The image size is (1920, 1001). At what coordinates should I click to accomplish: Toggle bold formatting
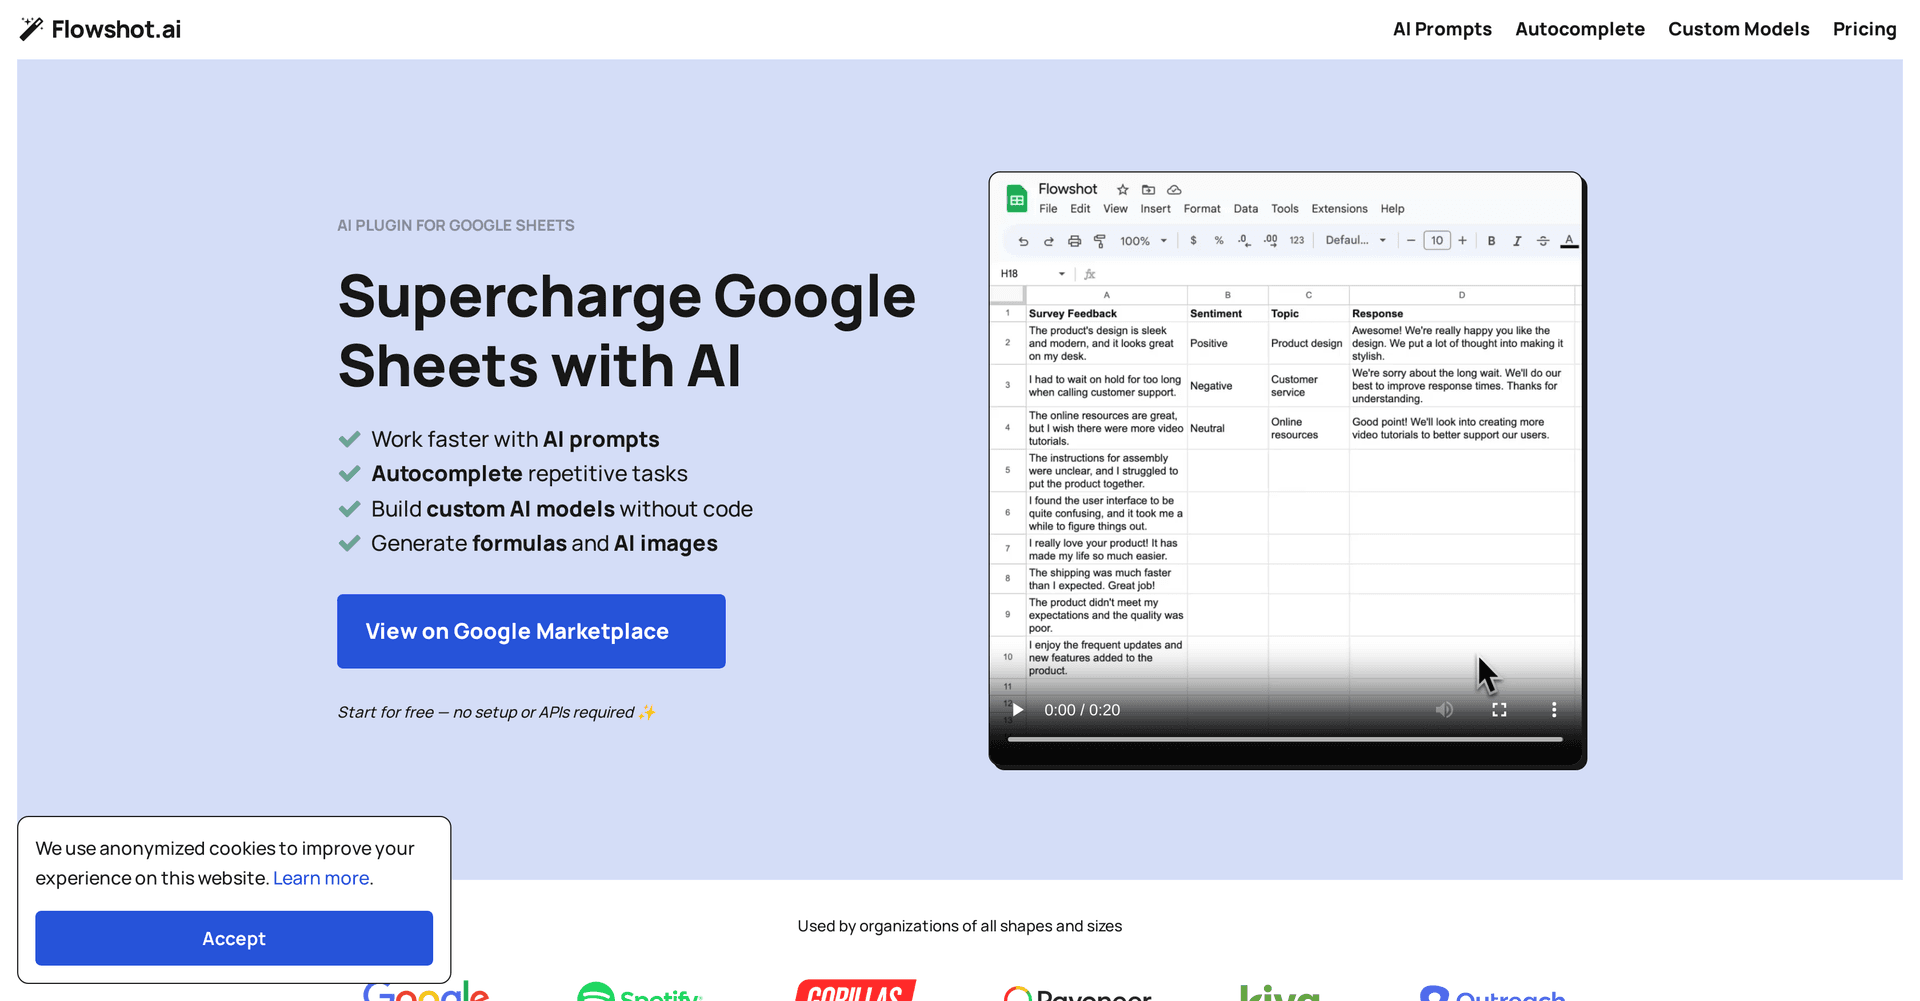pos(1491,241)
